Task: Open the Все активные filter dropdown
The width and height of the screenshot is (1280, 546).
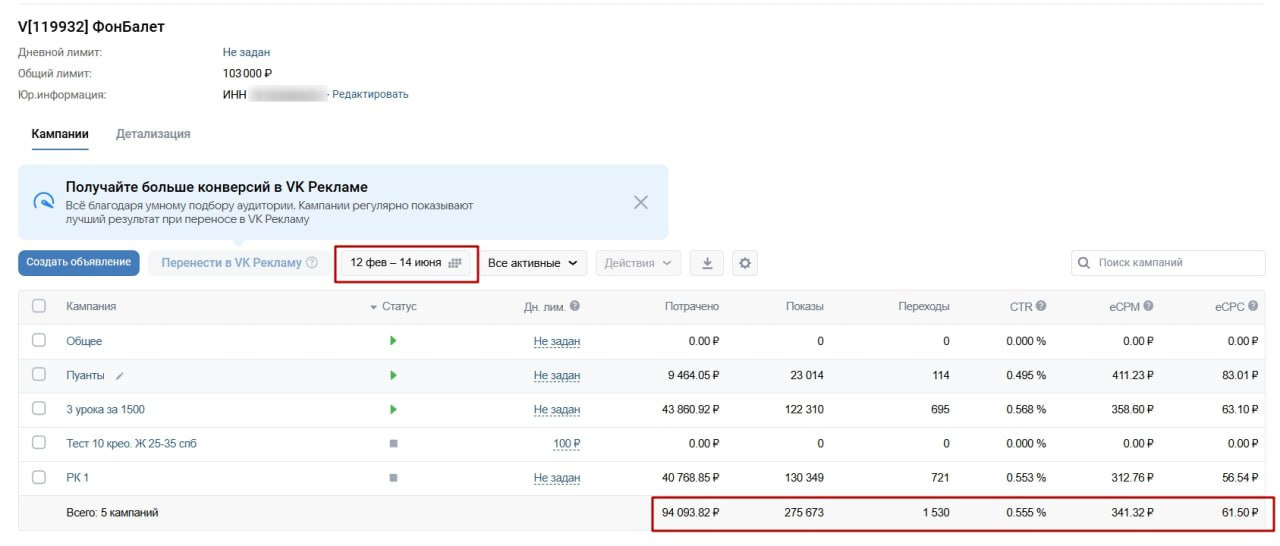Action: pos(533,263)
